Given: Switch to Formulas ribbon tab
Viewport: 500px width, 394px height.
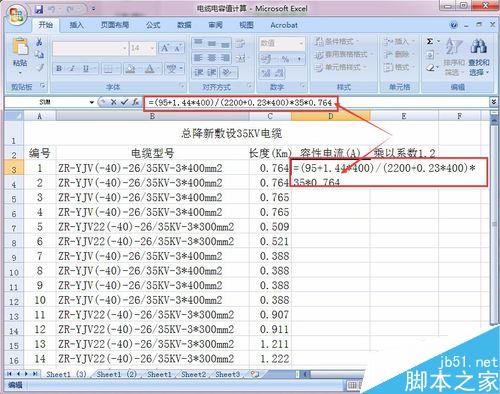Looking at the screenshot, I should click(x=153, y=25).
